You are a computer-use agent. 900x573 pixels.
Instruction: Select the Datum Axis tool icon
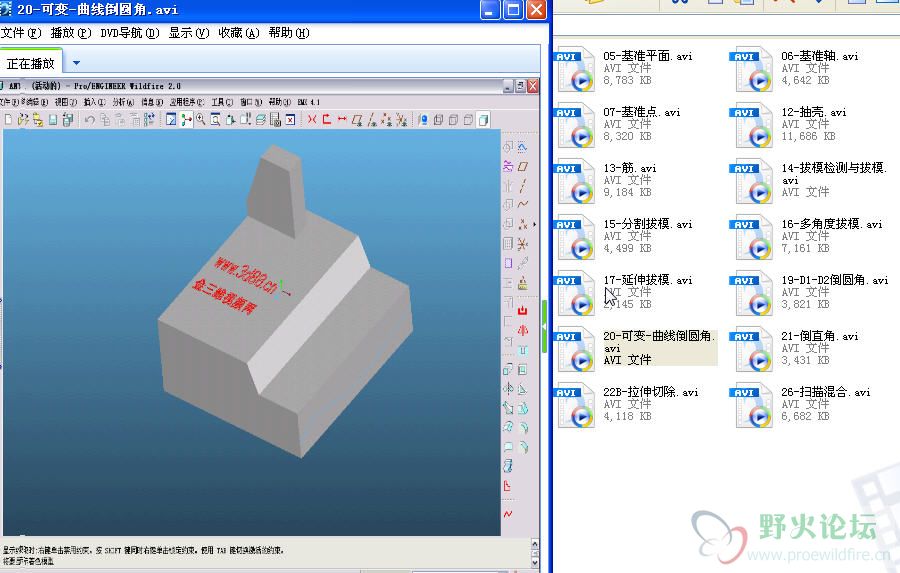point(522,185)
